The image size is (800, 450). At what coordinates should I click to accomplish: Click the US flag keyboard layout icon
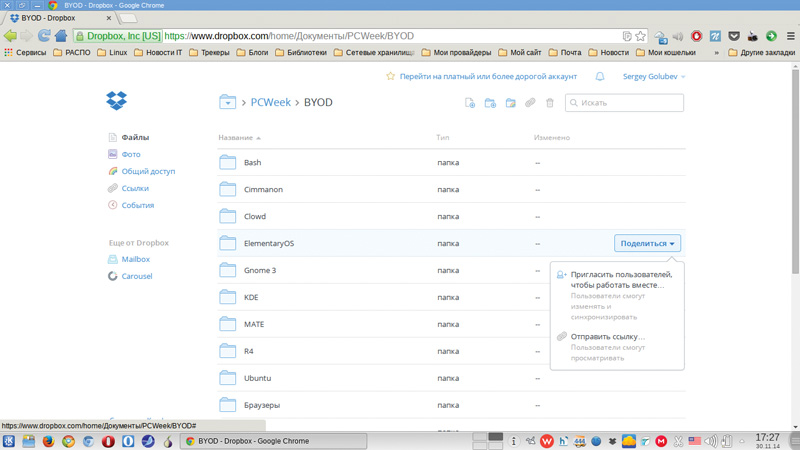[694, 441]
